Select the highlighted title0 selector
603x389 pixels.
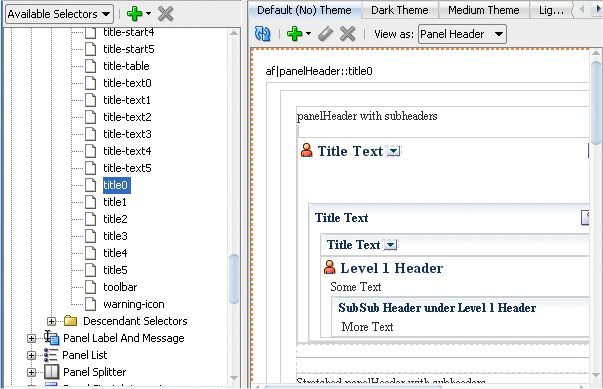click(x=117, y=185)
